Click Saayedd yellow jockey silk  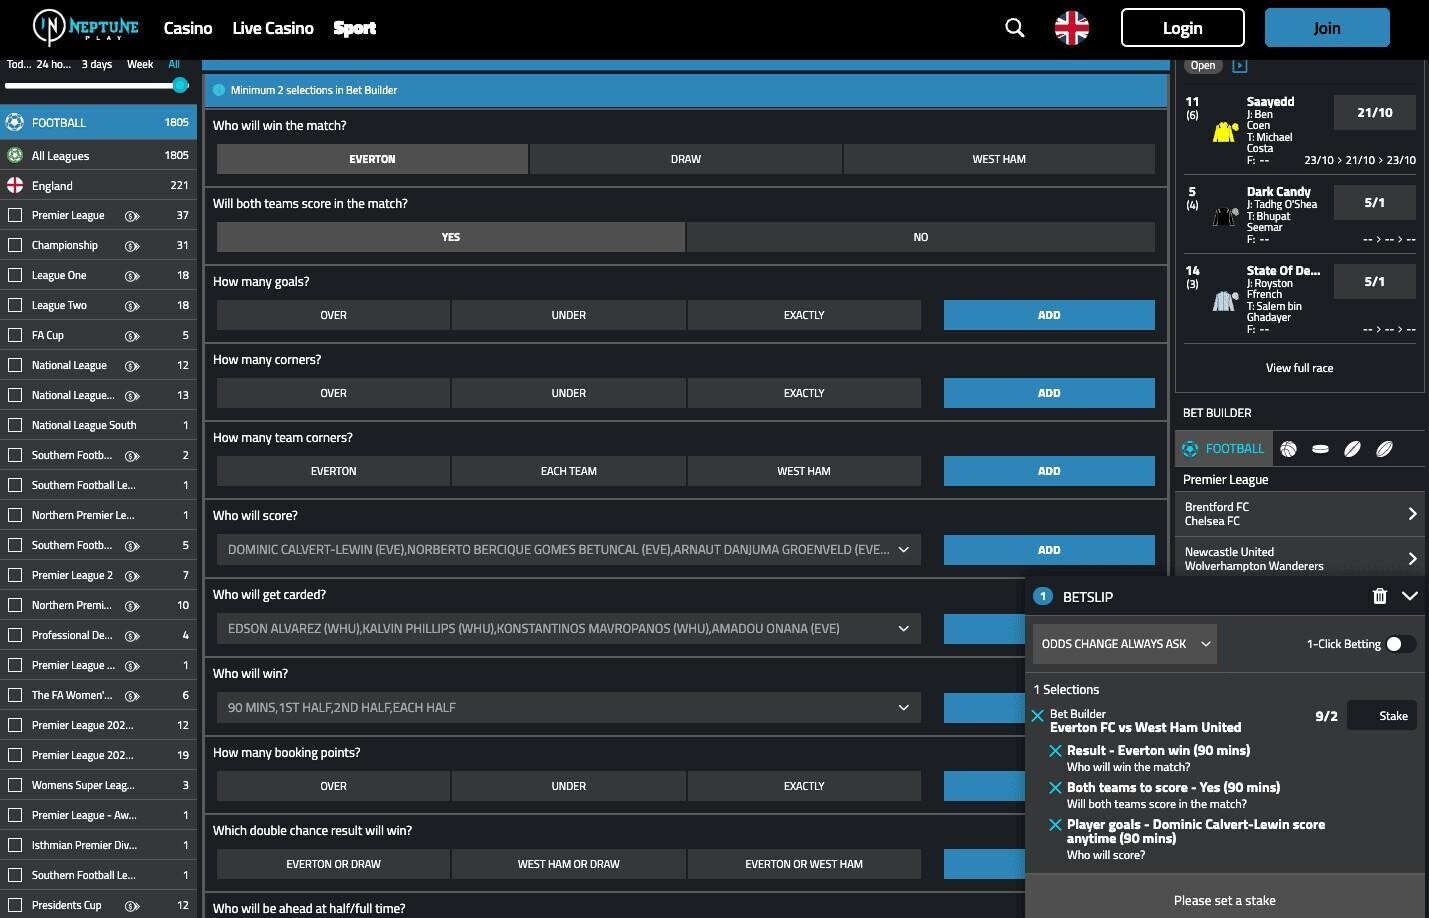tap(1225, 131)
